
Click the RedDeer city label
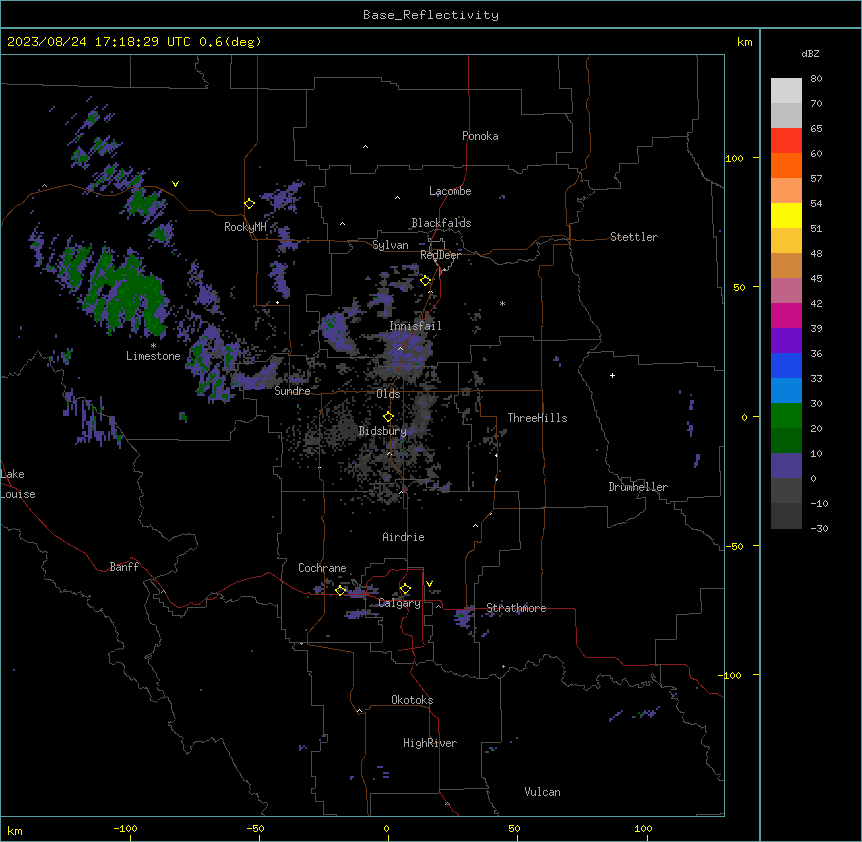coord(440,255)
